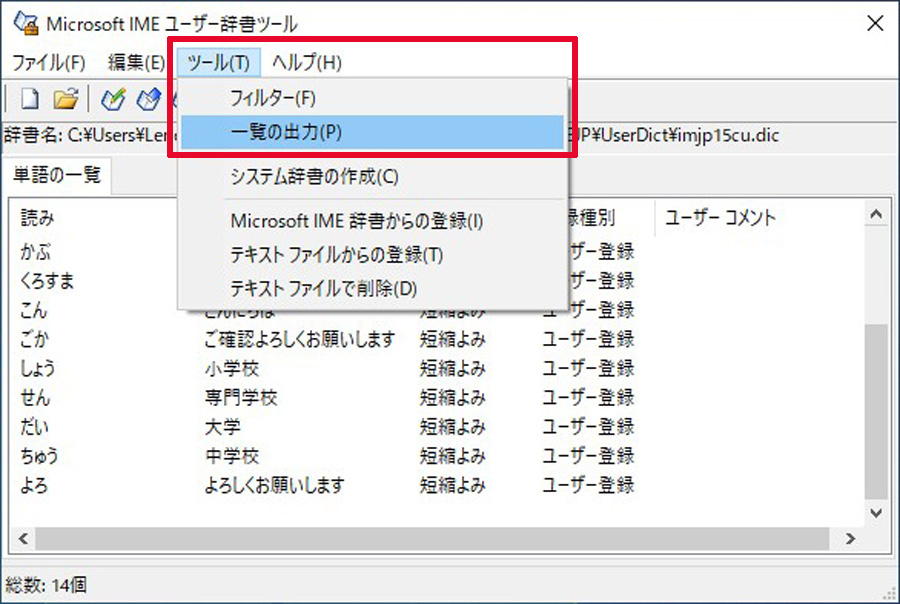Screen dimensions: 900x604
Task: Open the 編集(E) menu
Action: click(x=136, y=62)
